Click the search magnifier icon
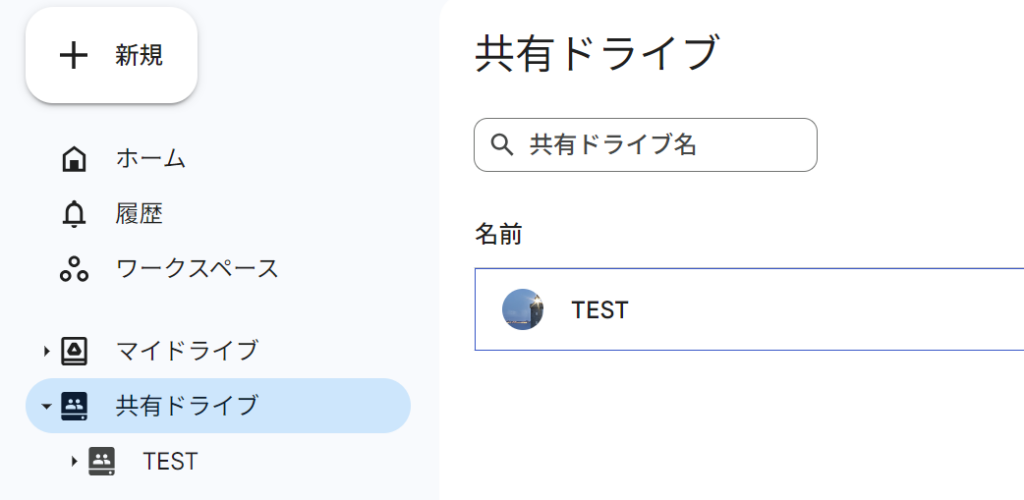Viewport: 1024px width, 500px height. coord(502,145)
